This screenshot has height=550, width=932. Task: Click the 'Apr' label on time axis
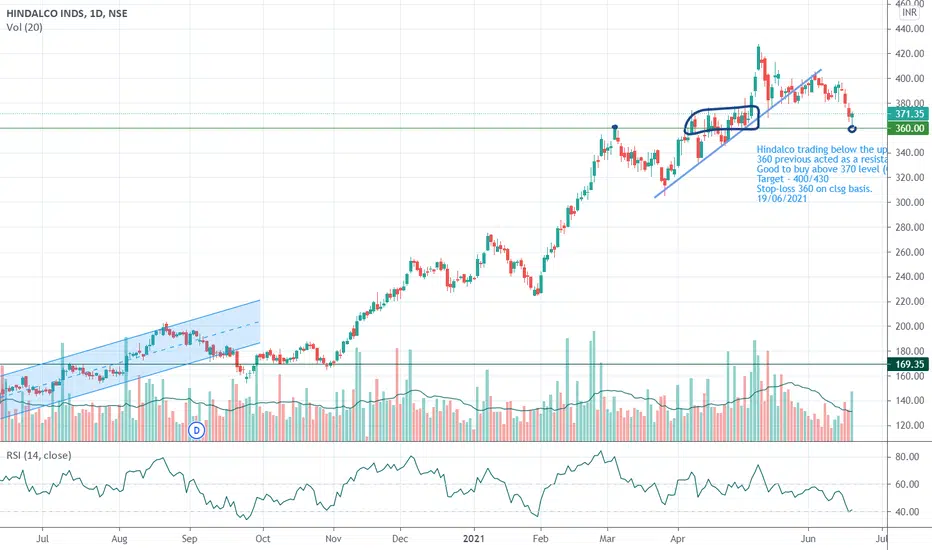click(678, 539)
